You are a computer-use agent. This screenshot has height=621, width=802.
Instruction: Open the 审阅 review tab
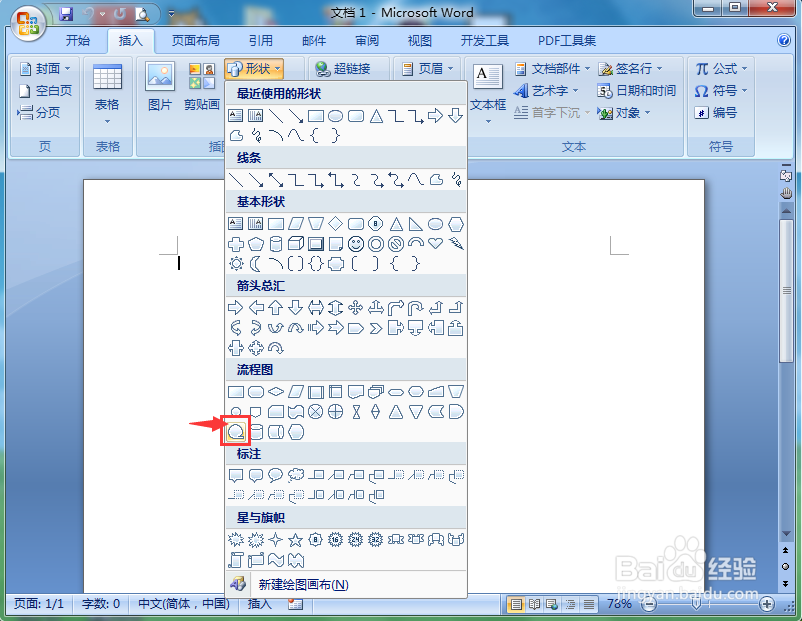[x=367, y=40]
